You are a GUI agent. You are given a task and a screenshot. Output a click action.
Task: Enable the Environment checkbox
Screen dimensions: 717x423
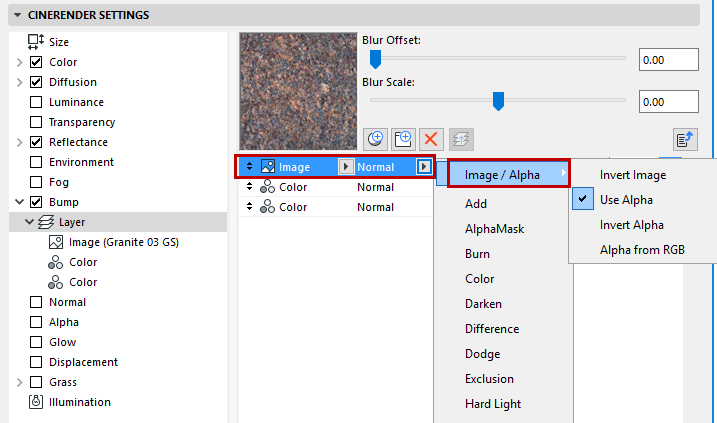pyautogui.click(x=36, y=162)
